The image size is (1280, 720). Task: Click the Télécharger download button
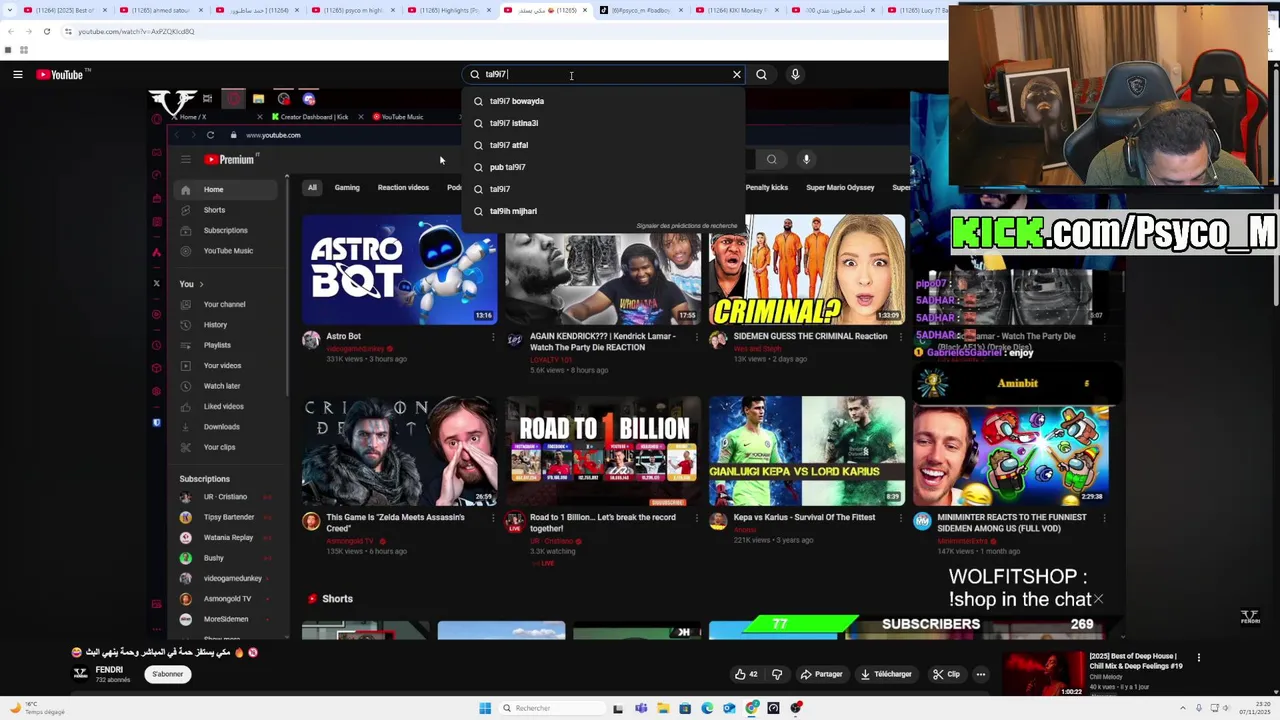click(886, 674)
